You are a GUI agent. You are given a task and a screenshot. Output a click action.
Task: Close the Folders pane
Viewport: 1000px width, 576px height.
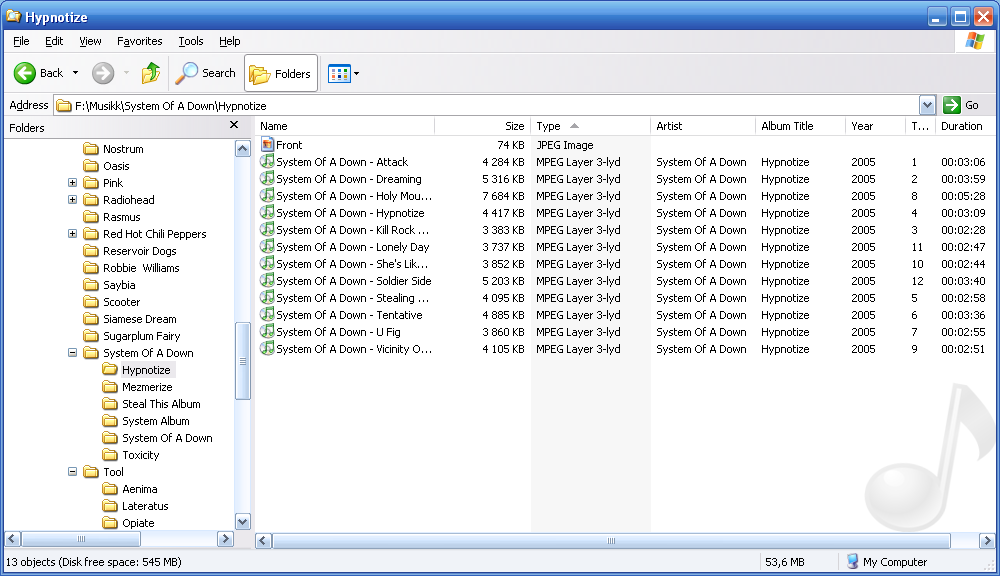234,125
